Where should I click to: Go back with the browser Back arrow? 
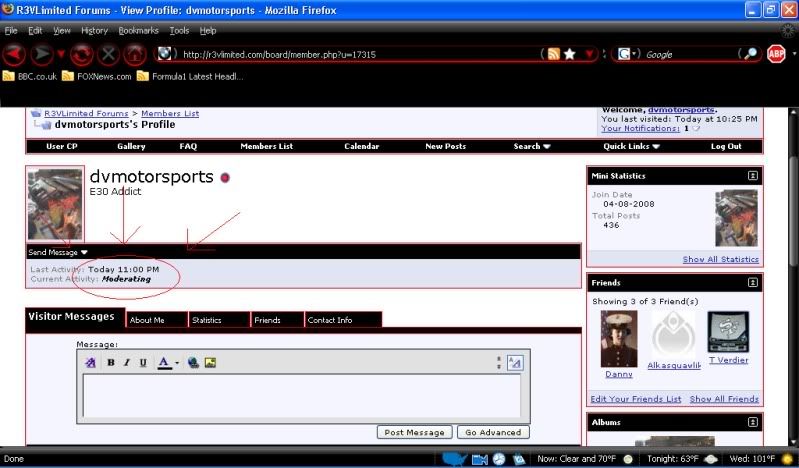tap(14, 54)
